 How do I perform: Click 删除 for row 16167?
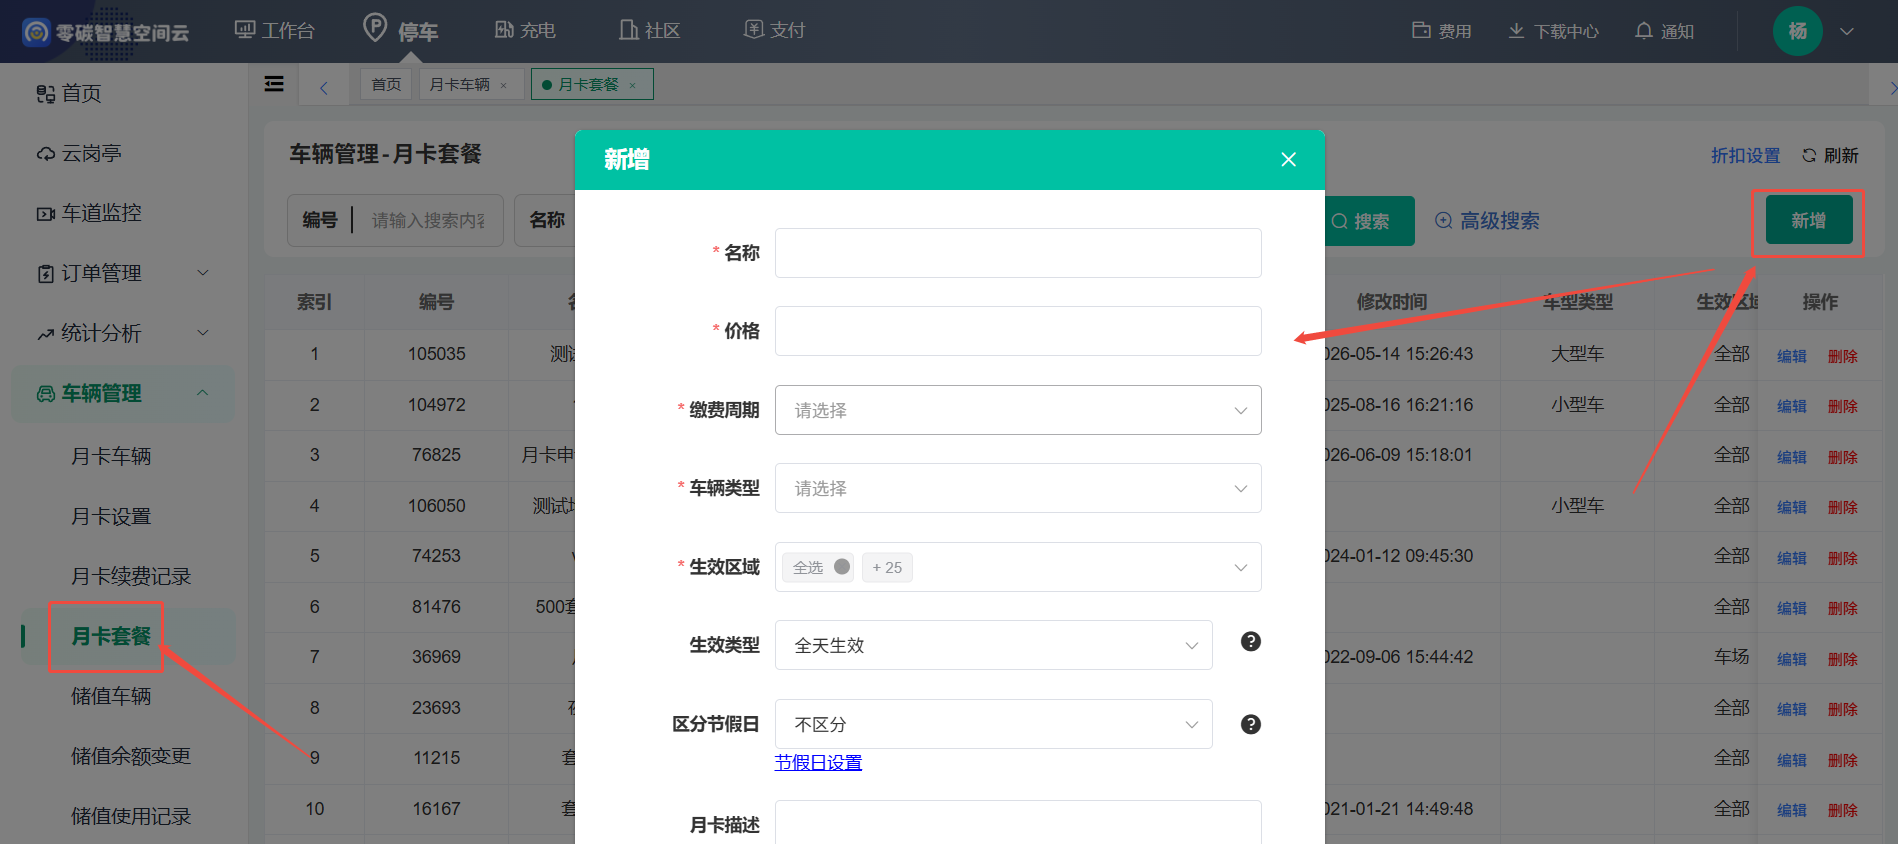tap(1842, 810)
